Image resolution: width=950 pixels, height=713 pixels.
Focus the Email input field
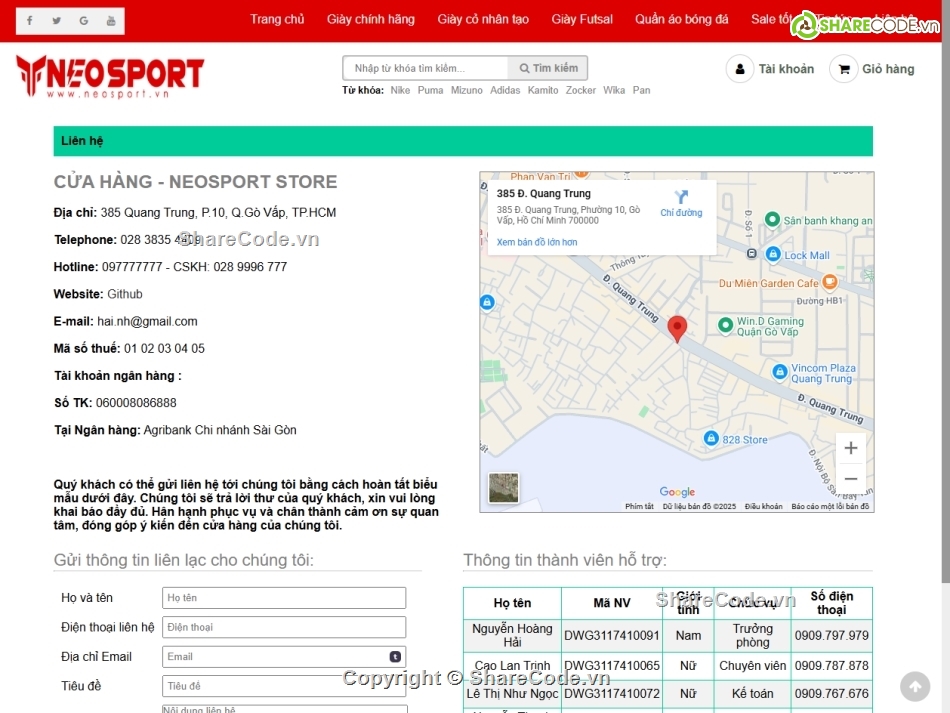(x=284, y=657)
